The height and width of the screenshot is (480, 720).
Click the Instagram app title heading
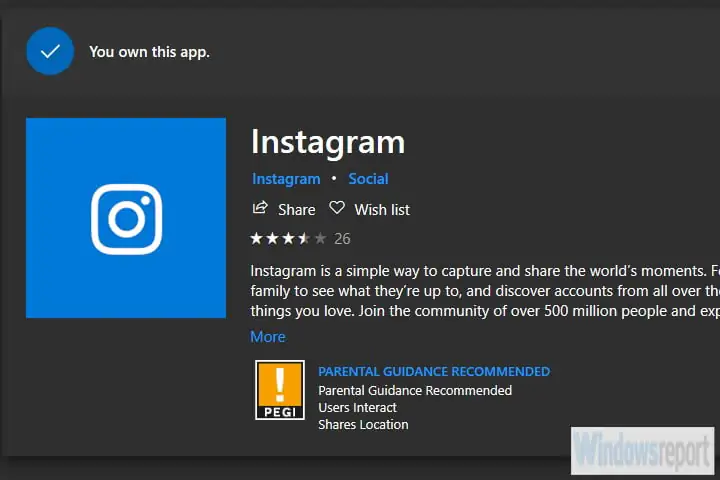[x=327, y=141]
